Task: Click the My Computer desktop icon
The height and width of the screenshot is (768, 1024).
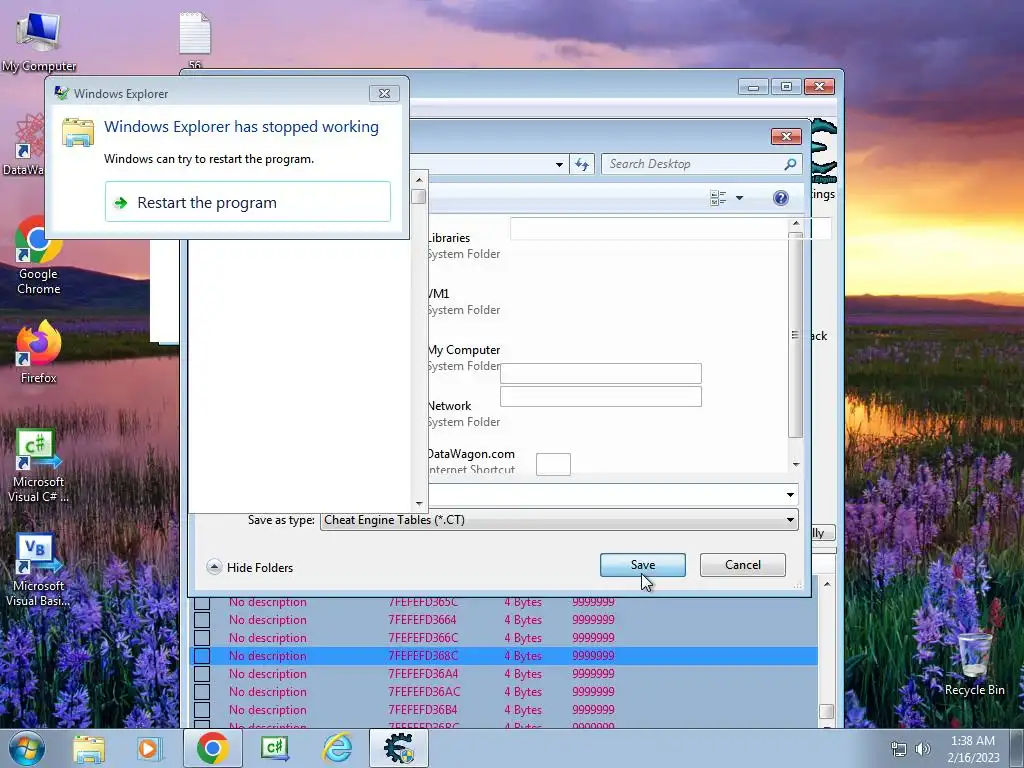Action: pyautogui.click(x=38, y=41)
